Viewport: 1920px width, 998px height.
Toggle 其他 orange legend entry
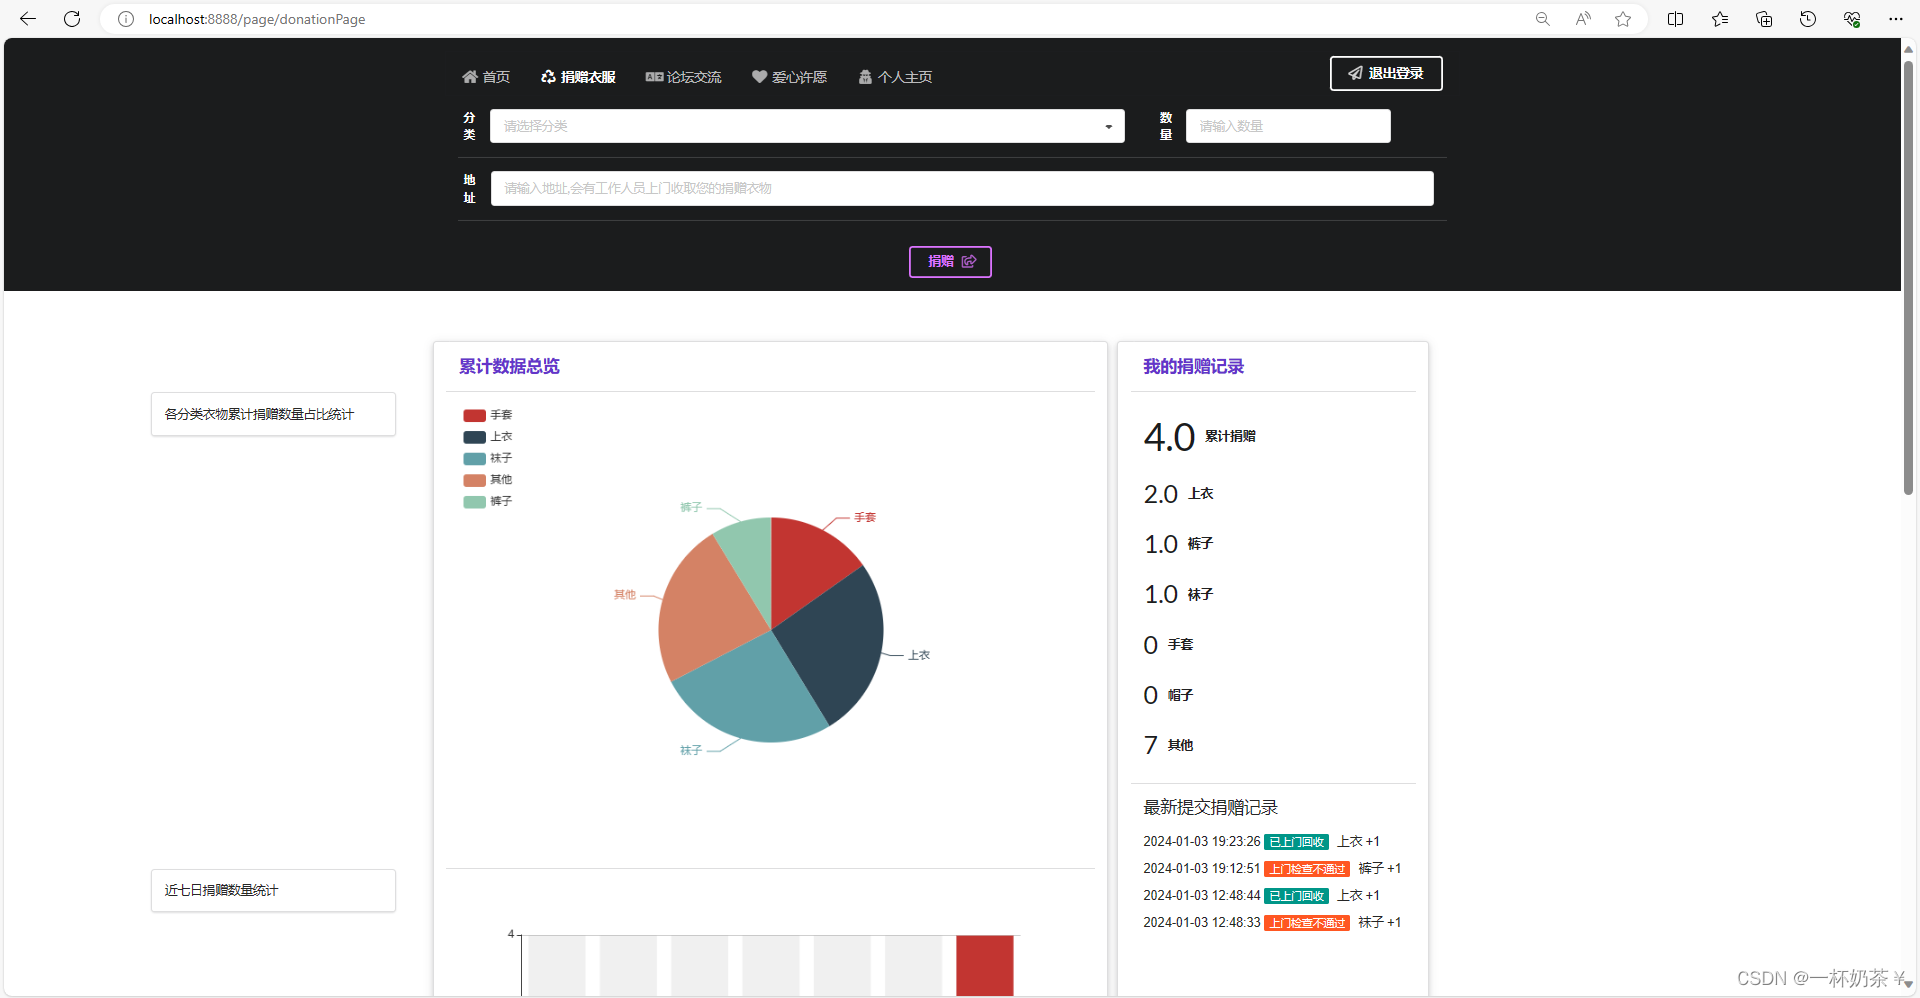(x=488, y=480)
